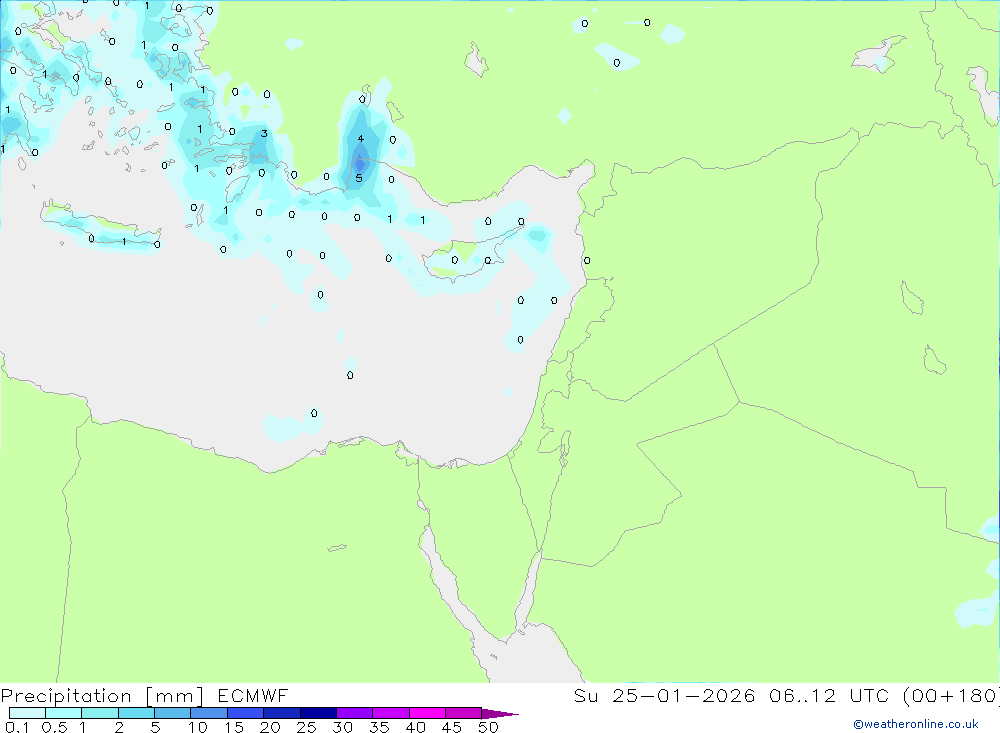Click the 40–45 mm legend swatch
This screenshot has width=1000, height=733.
[x=427, y=713]
